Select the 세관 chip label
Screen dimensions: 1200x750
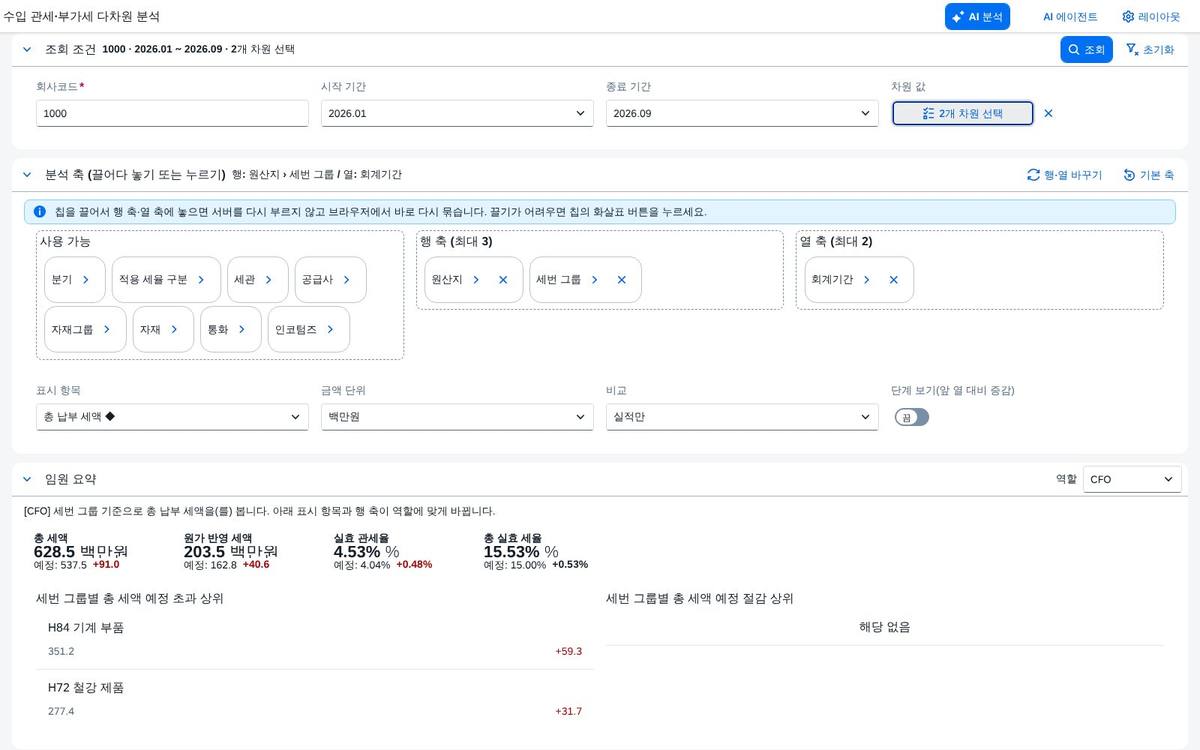pos(244,280)
